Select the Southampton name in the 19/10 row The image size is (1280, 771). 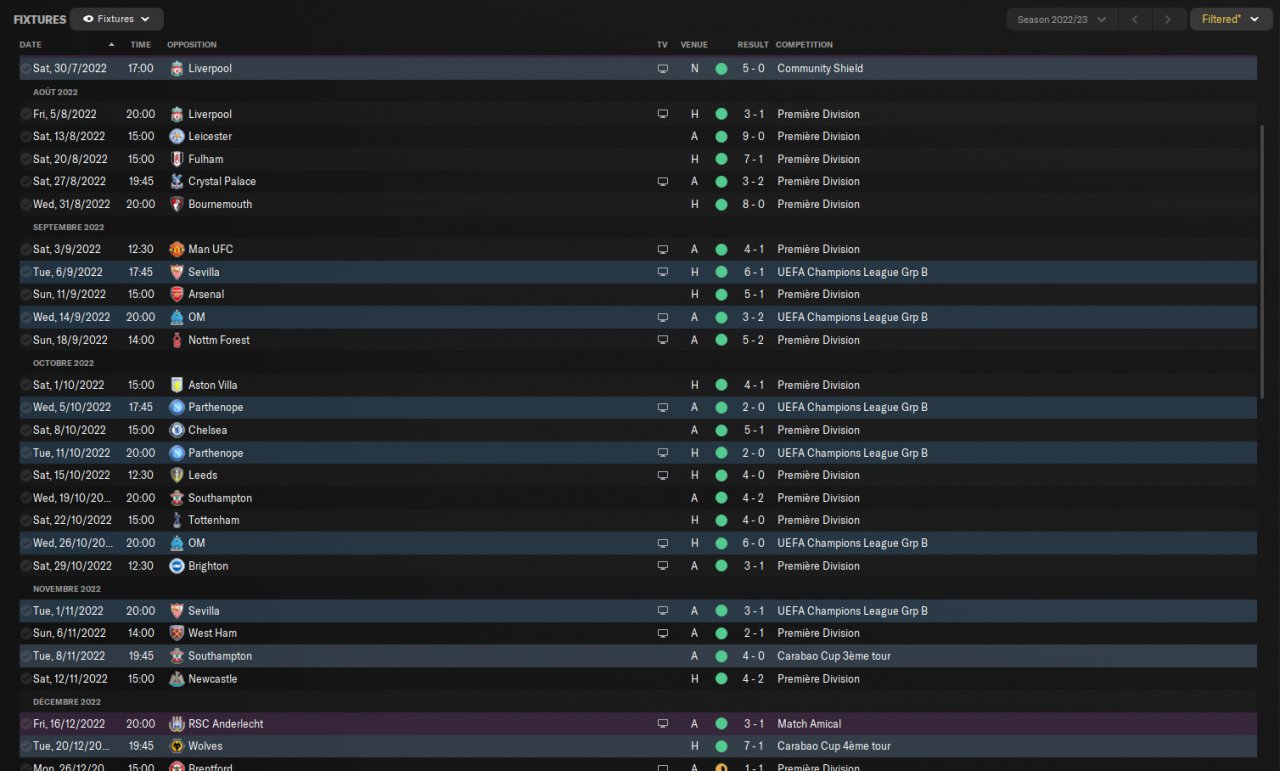[x=220, y=498]
